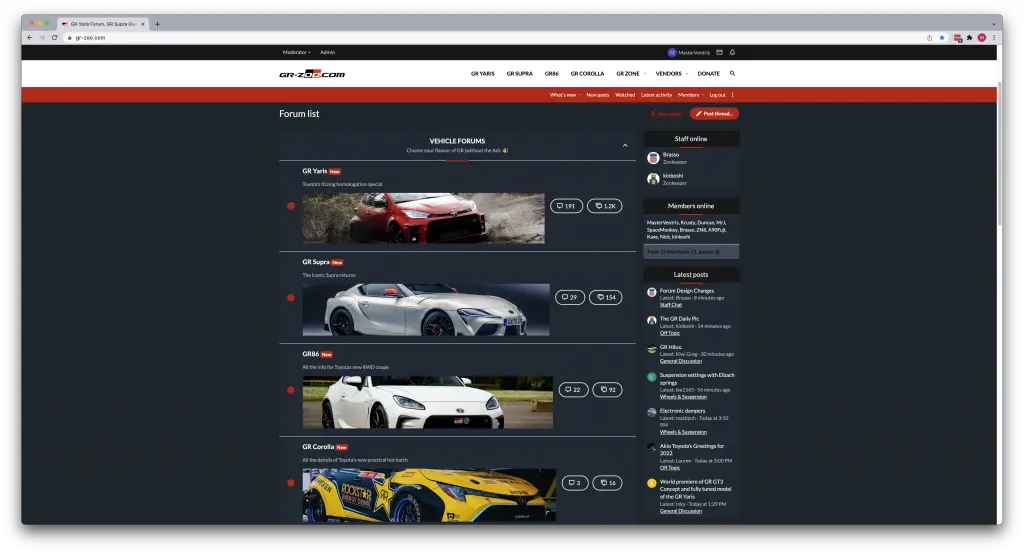Click the share icon in address bar
This screenshot has width=1024, height=553.
point(929,38)
